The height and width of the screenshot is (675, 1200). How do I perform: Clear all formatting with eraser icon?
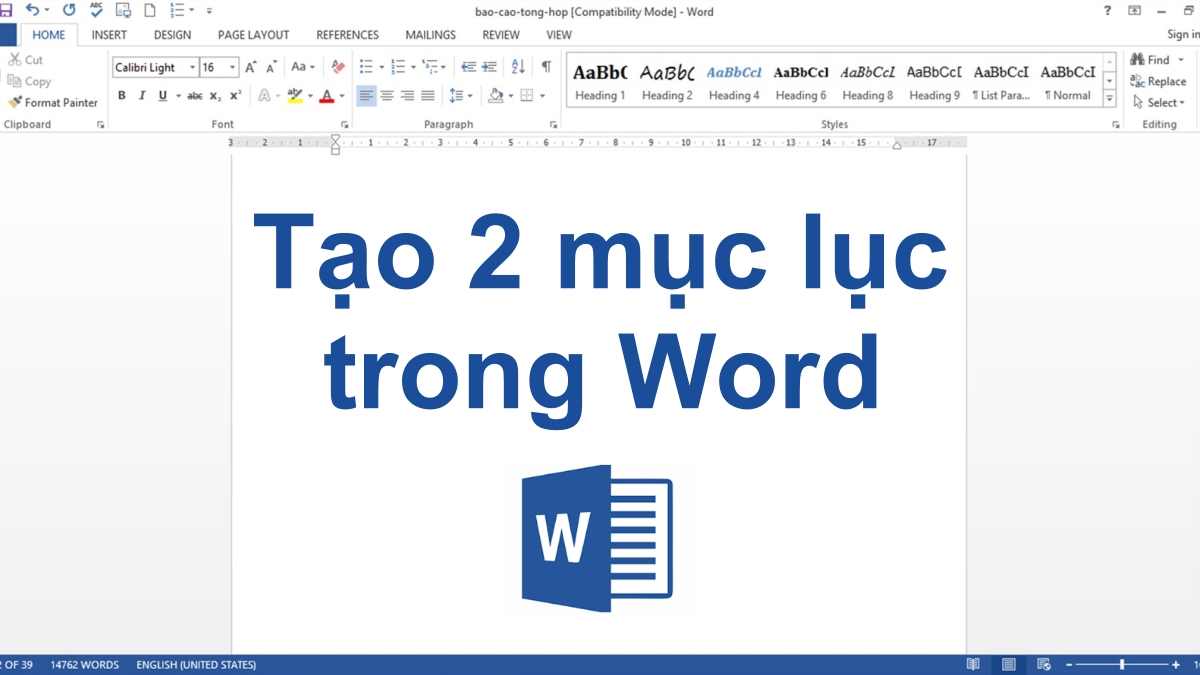point(337,67)
